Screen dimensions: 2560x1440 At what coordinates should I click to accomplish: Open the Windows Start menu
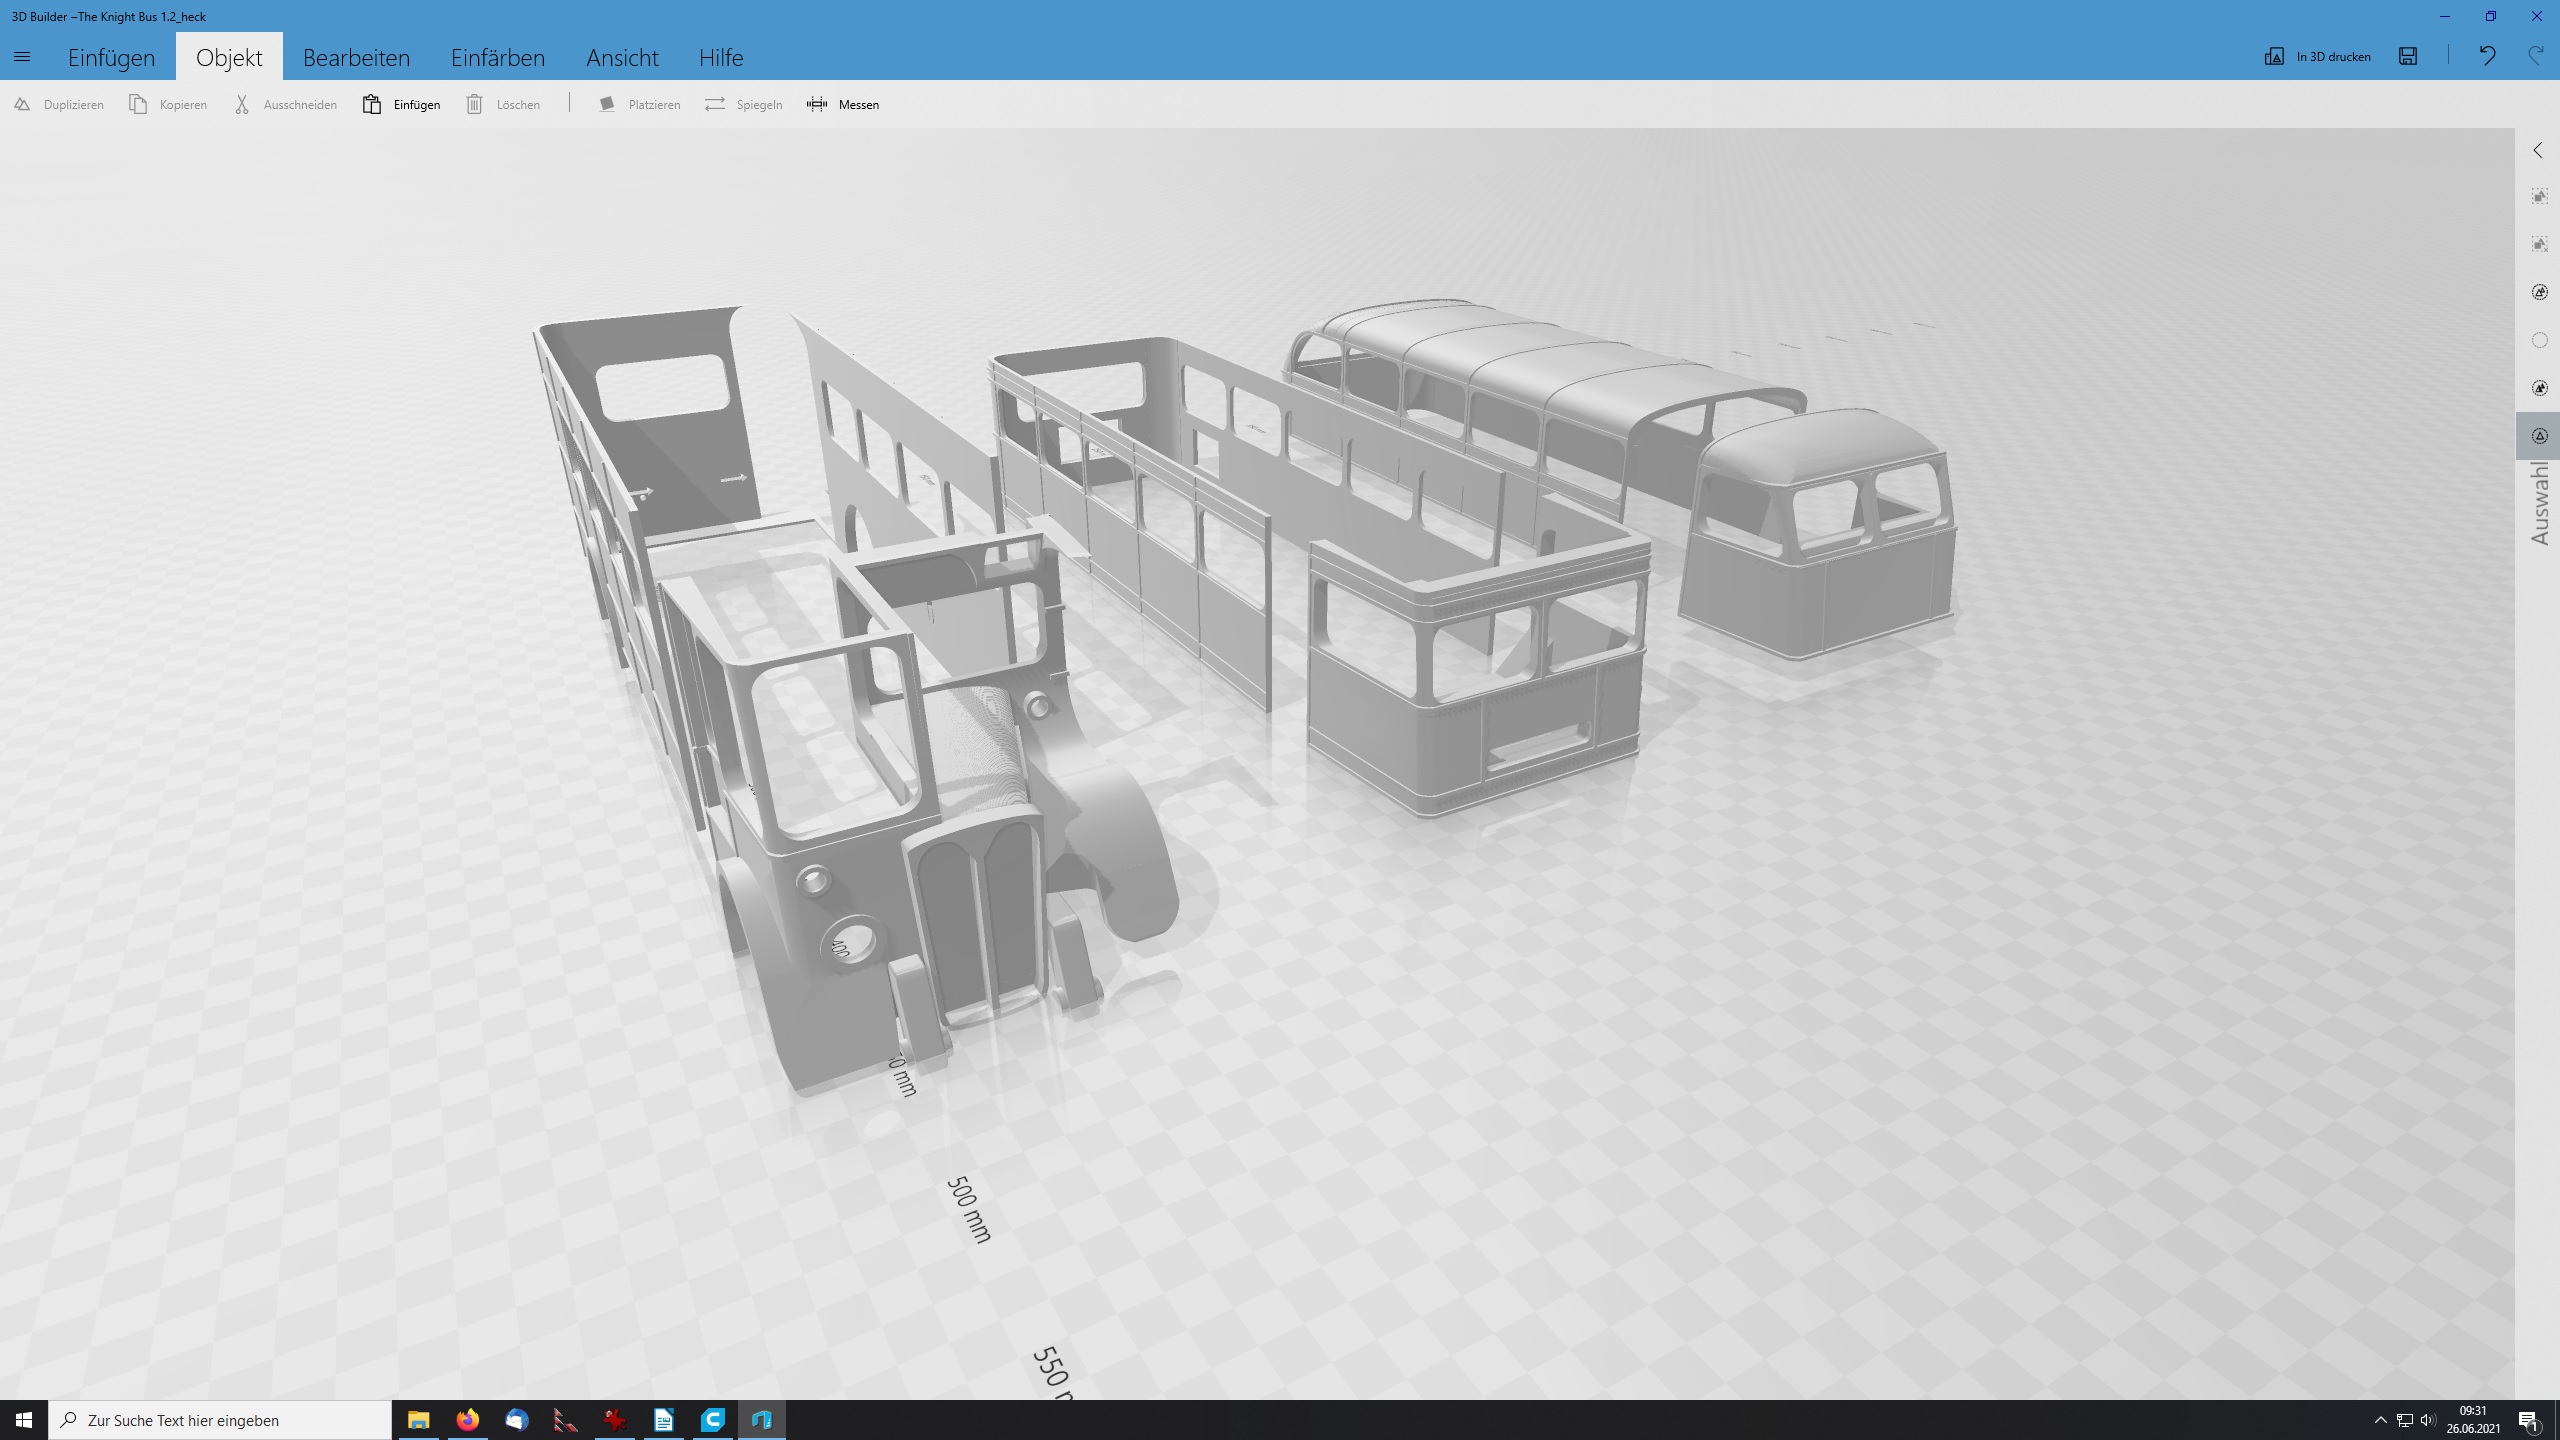click(24, 1420)
